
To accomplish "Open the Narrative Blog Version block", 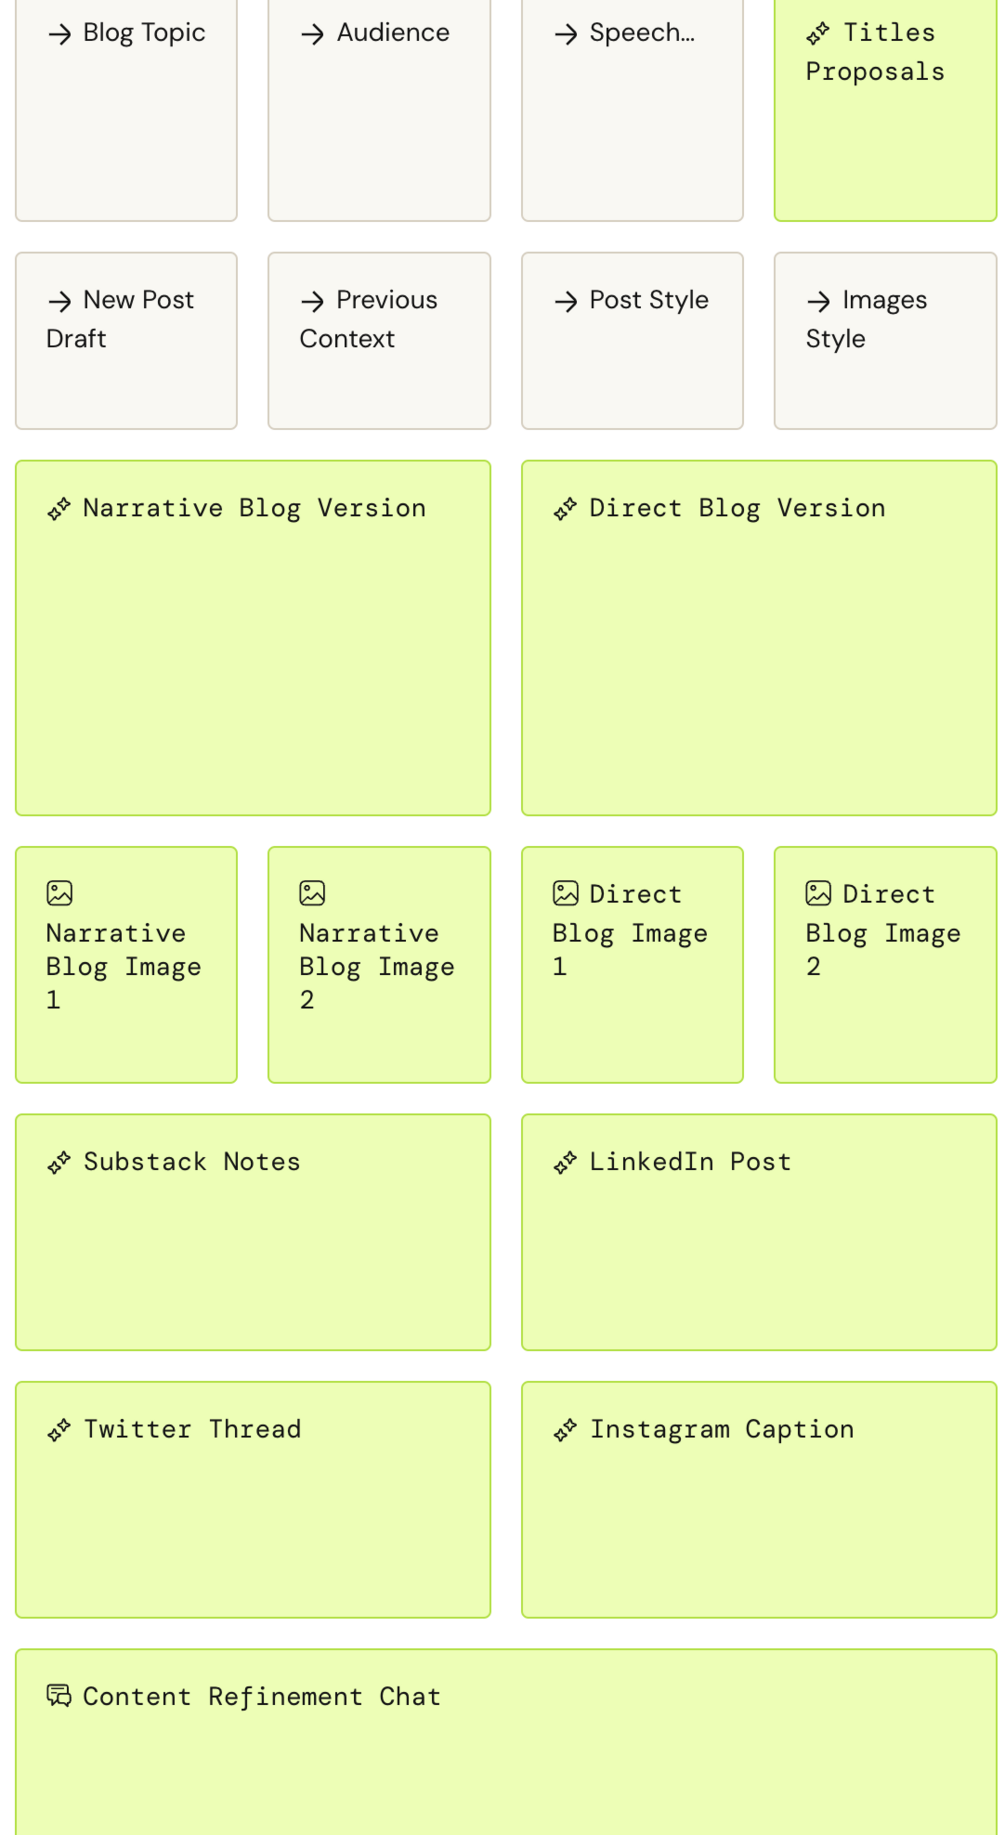I will (x=253, y=638).
